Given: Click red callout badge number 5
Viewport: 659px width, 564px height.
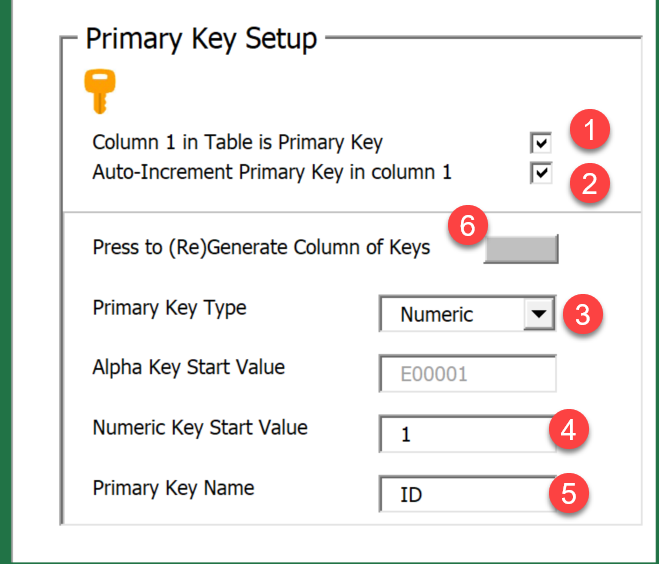Looking at the screenshot, I should (x=571, y=493).
